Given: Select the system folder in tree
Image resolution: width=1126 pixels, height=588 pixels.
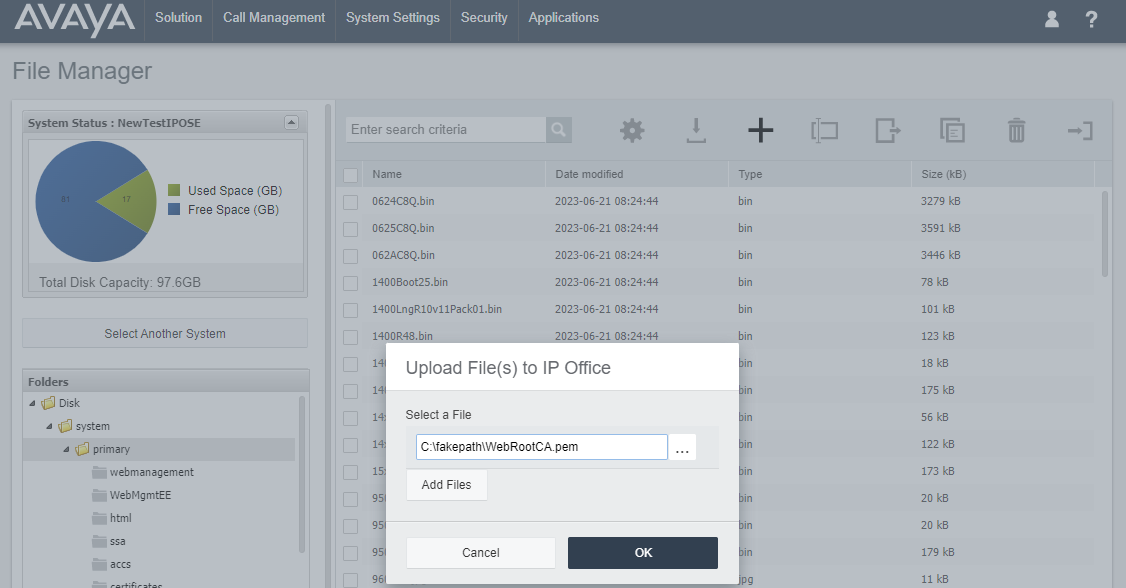Looking at the screenshot, I should [93, 426].
